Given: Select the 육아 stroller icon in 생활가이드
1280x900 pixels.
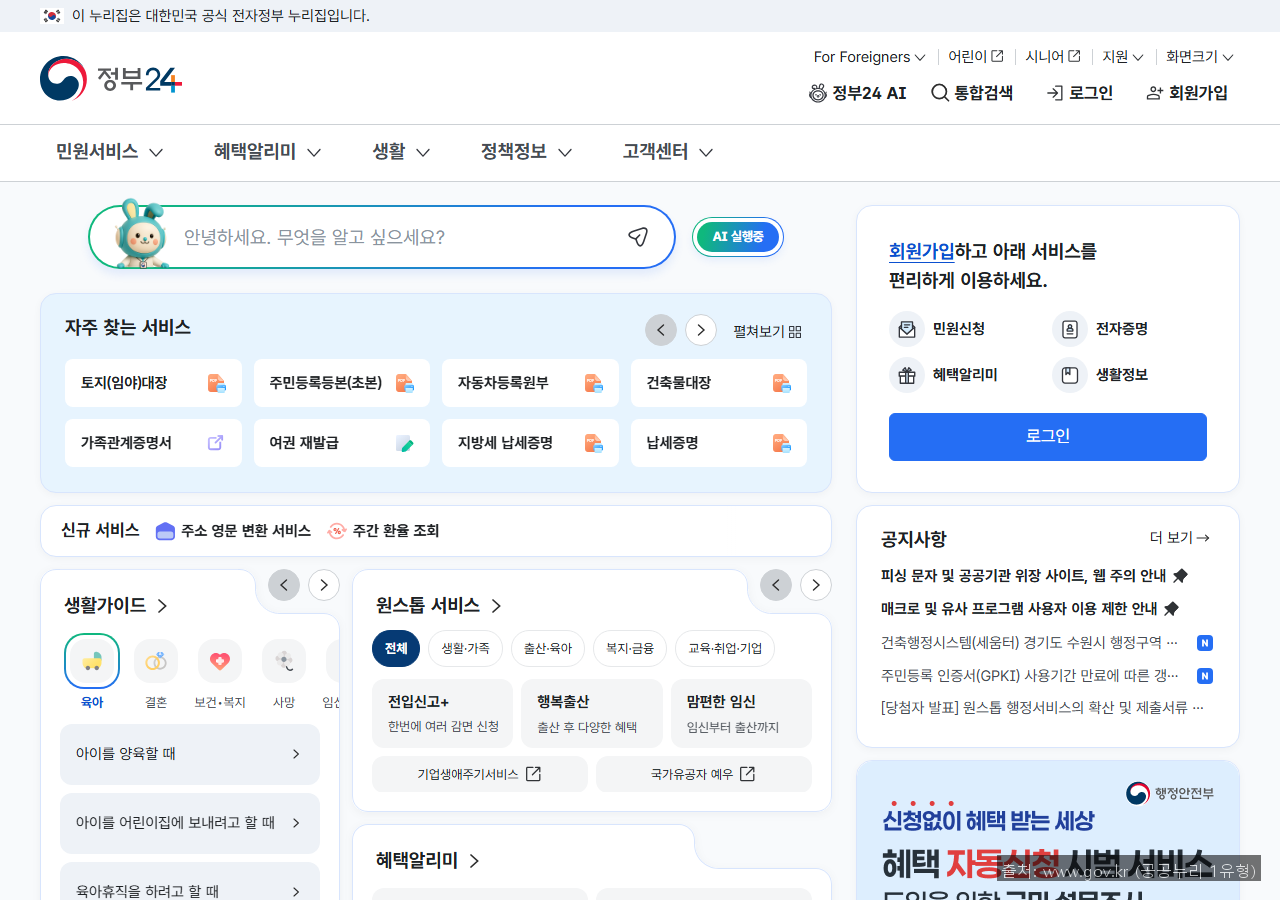Looking at the screenshot, I should pyautogui.click(x=91, y=660).
